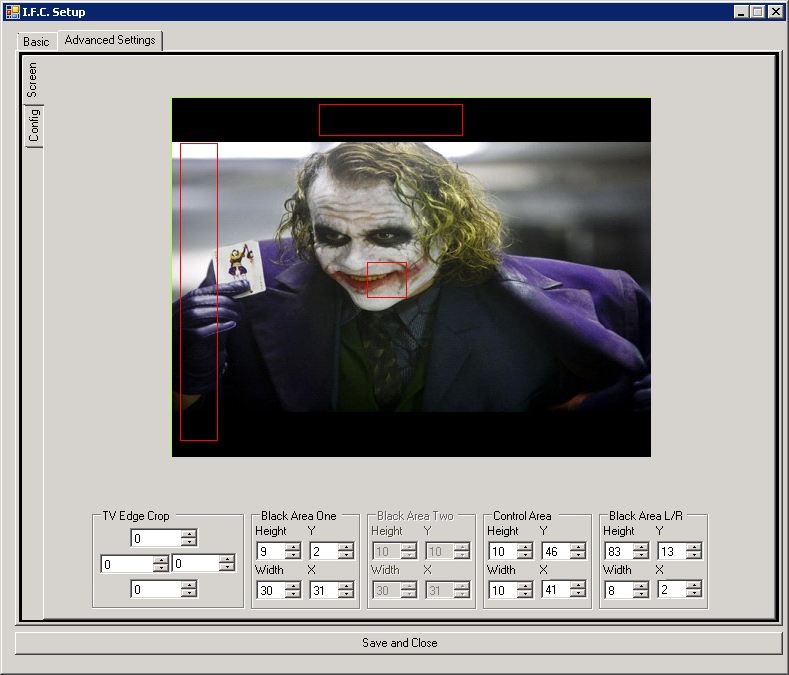Increase Black Area L/R Height value
Screen dimensions: 789x675
click(641, 547)
